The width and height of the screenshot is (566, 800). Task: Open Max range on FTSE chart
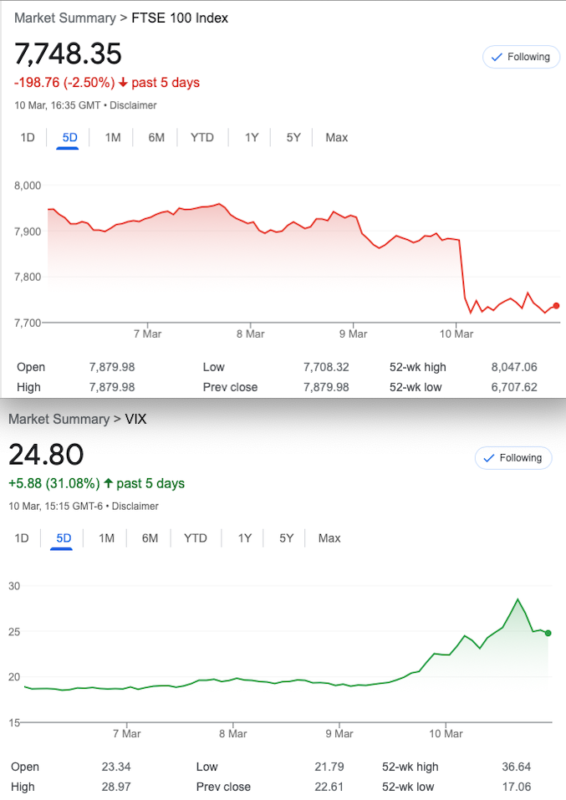click(x=337, y=137)
